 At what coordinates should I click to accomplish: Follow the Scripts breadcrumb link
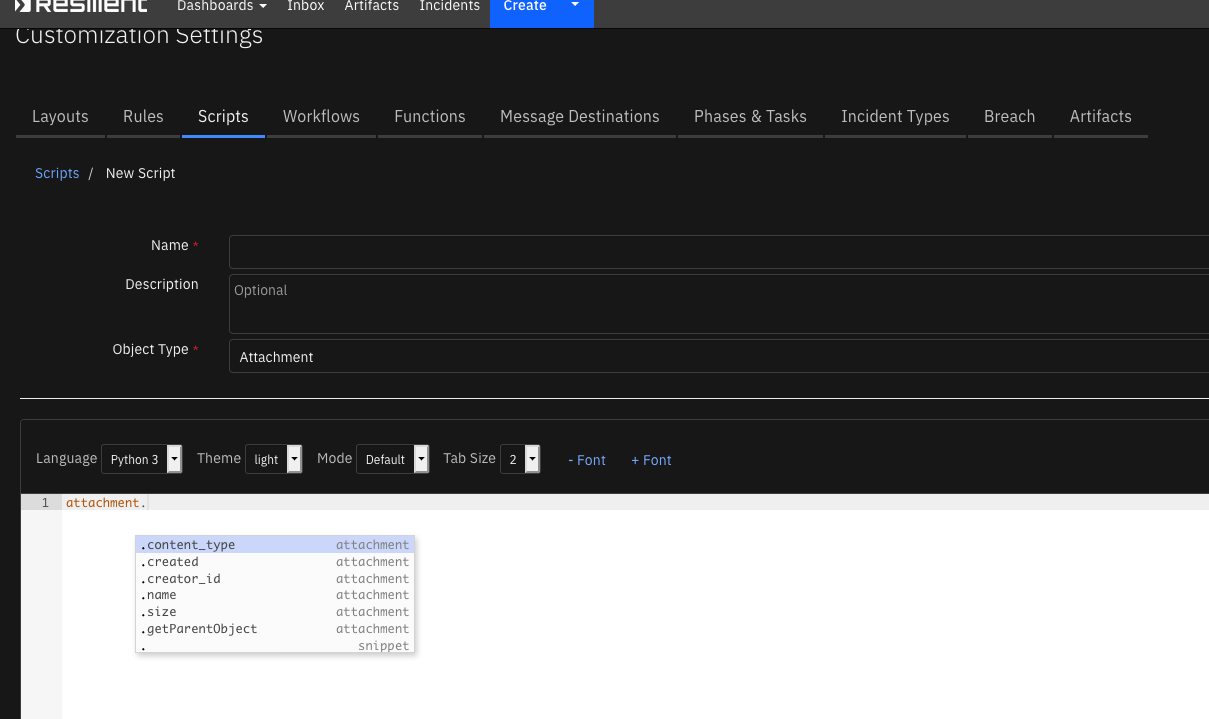(x=57, y=173)
